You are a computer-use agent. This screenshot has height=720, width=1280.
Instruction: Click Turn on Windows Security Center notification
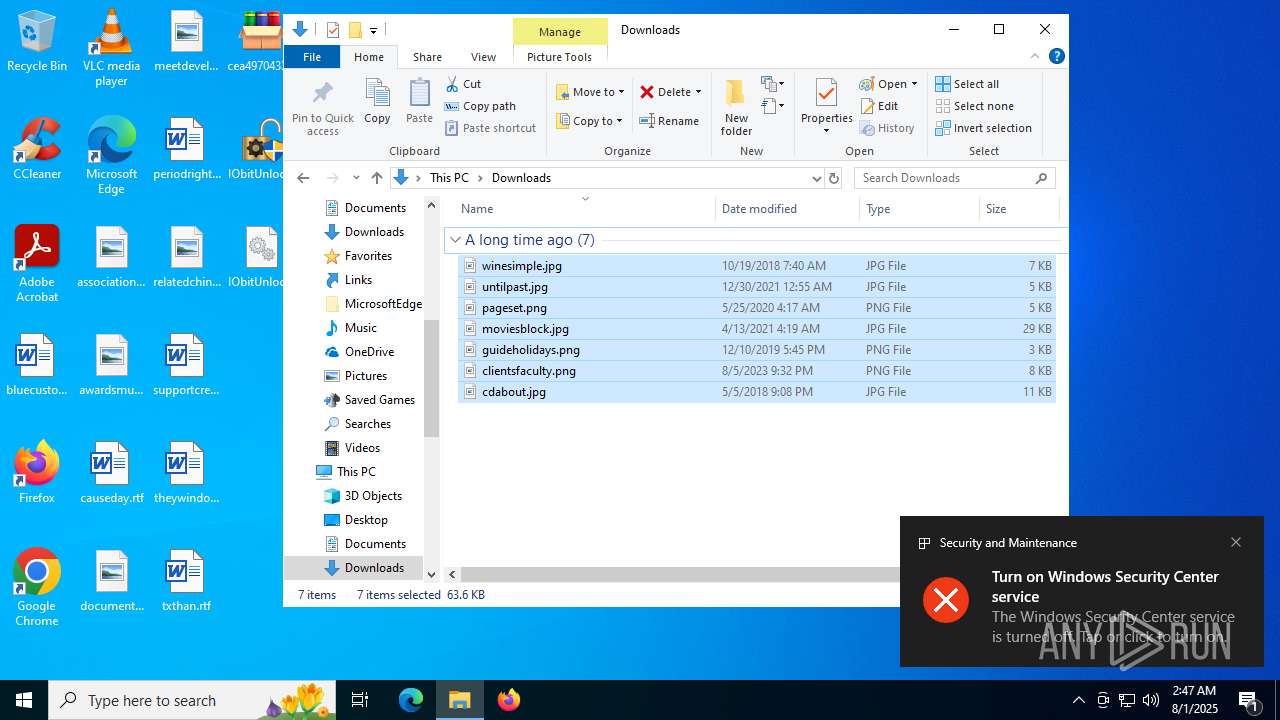tap(1082, 591)
